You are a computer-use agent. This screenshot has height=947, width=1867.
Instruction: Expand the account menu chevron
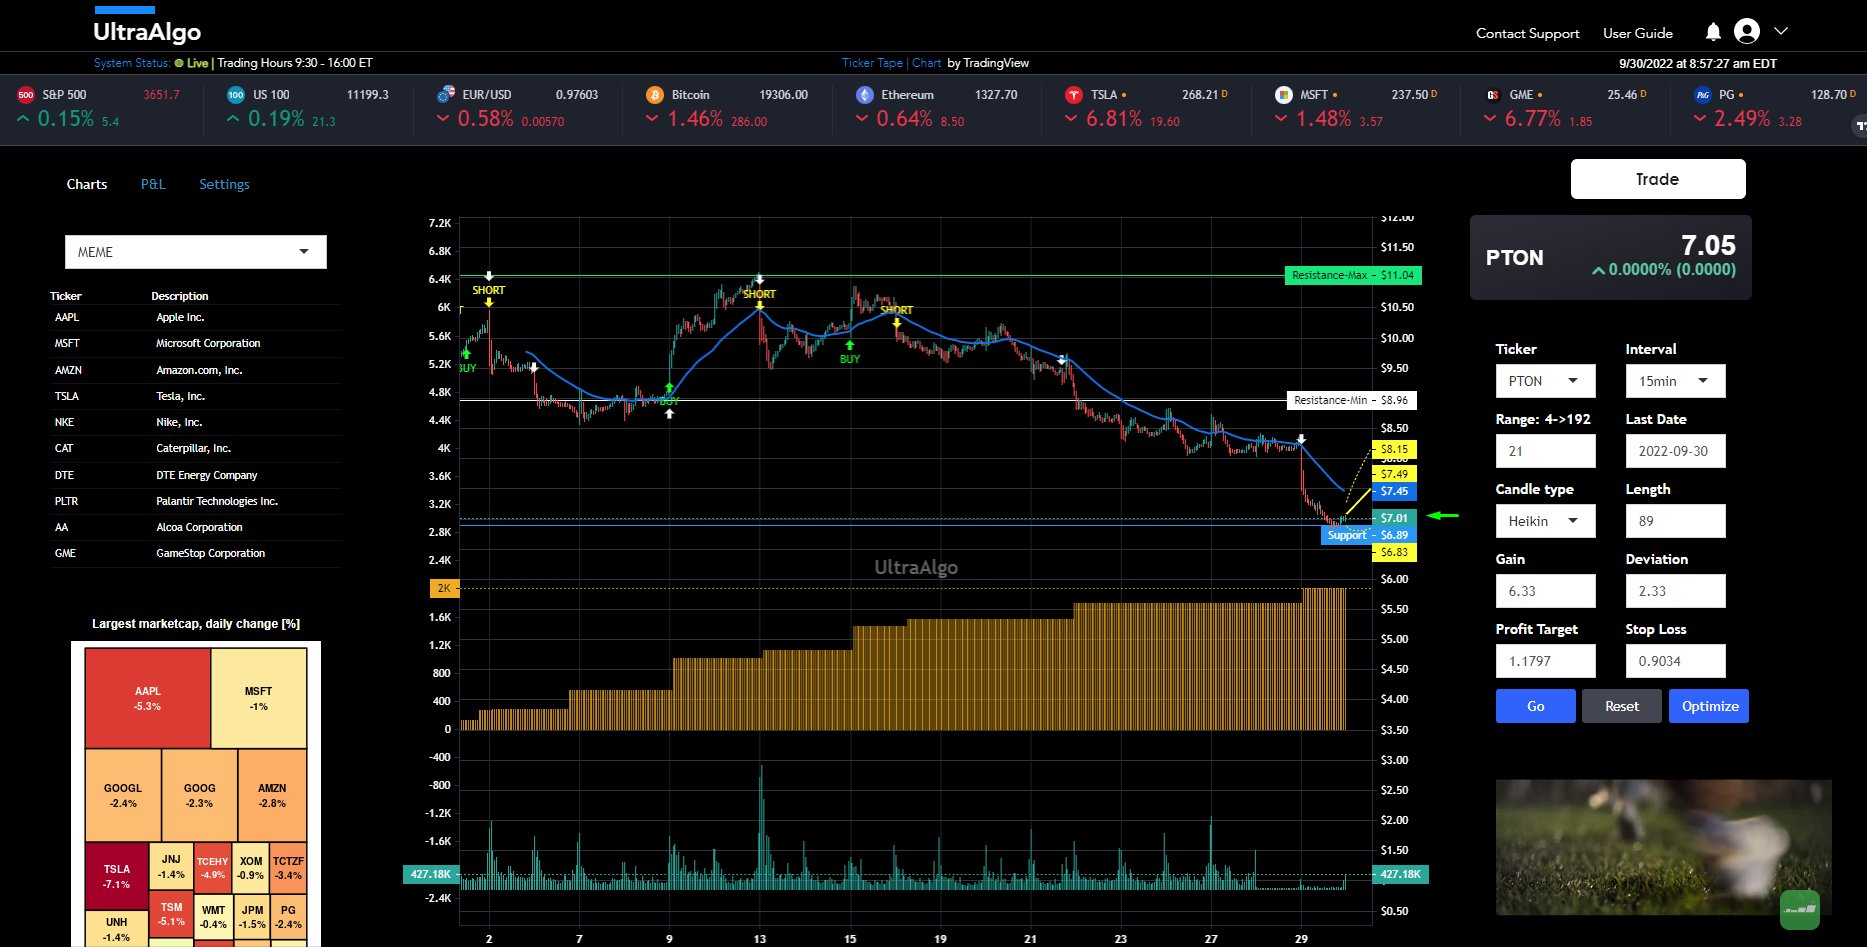click(1781, 31)
